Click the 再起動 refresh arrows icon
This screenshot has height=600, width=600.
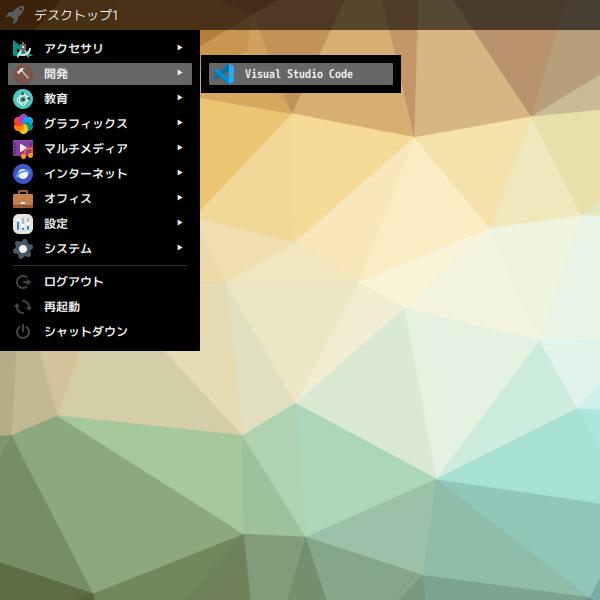(x=23, y=307)
